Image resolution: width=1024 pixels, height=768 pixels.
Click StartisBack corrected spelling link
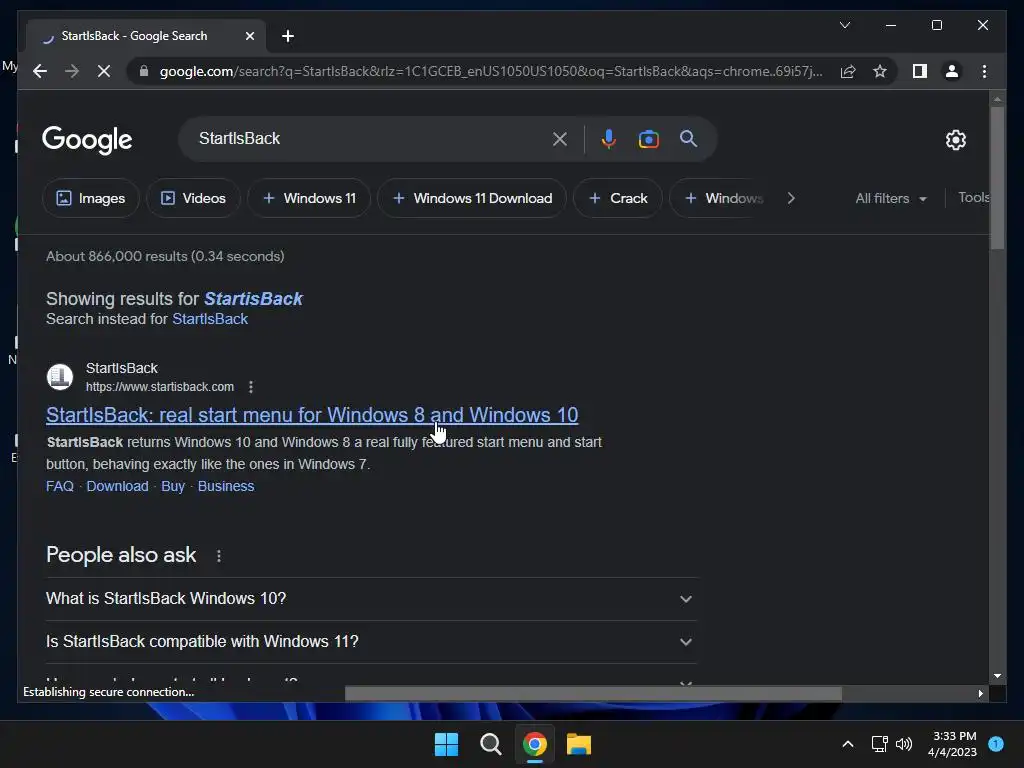pos(253,298)
